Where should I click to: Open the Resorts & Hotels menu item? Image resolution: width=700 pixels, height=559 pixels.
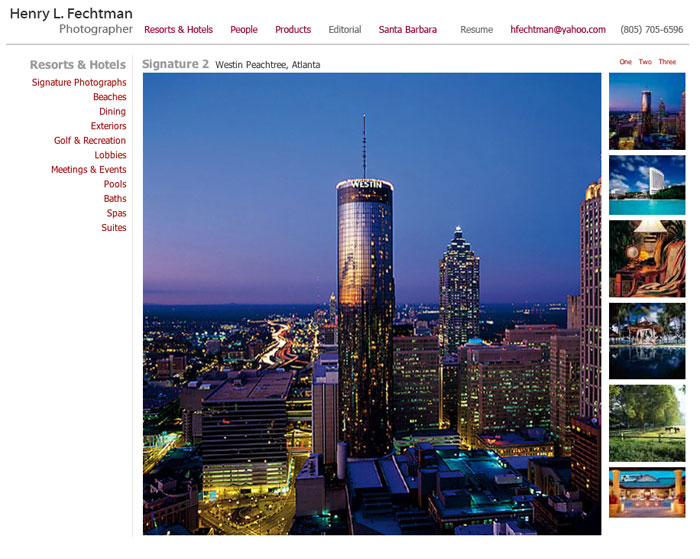coord(178,30)
